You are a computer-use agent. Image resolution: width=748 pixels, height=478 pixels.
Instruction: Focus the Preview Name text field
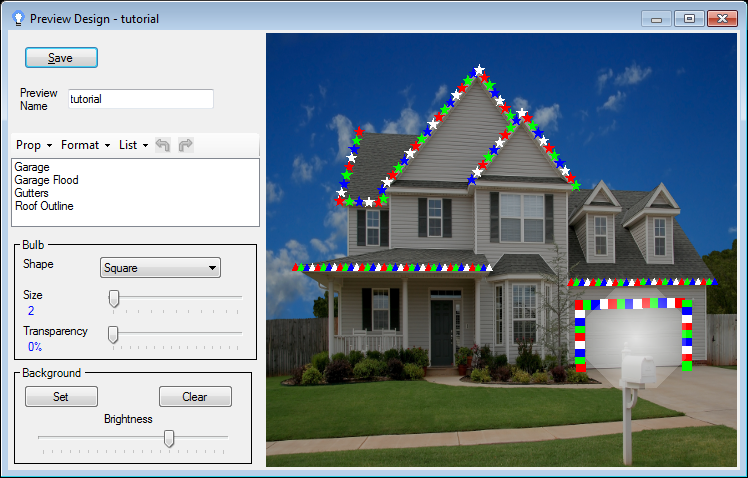(x=141, y=99)
